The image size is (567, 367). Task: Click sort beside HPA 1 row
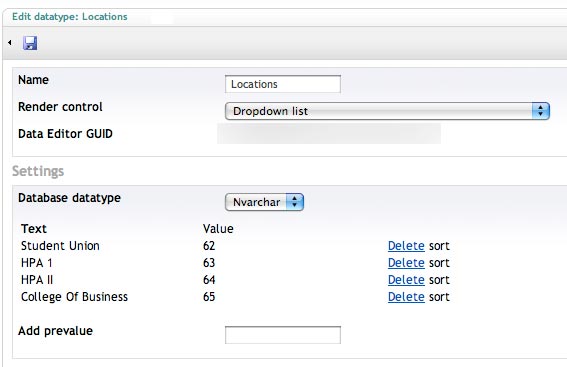pyautogui.click(x=439, y=263)
